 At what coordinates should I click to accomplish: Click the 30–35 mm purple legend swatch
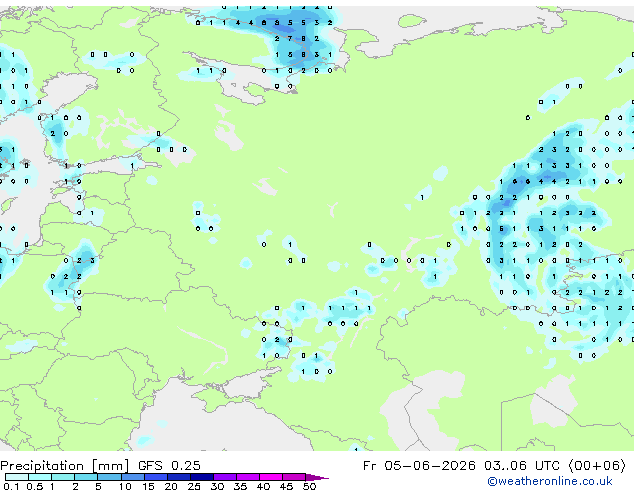point(225,477)
